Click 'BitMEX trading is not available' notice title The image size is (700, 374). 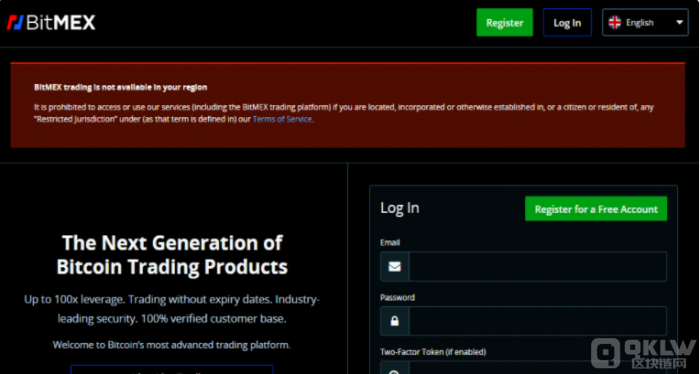tap(121, 87)
